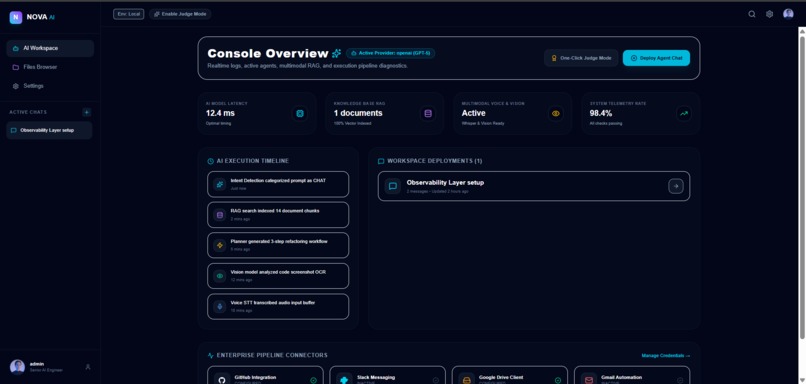806x384 pixels.
Task: Toggle Google Drive Client status indicator
Action: tap(558, 380)
